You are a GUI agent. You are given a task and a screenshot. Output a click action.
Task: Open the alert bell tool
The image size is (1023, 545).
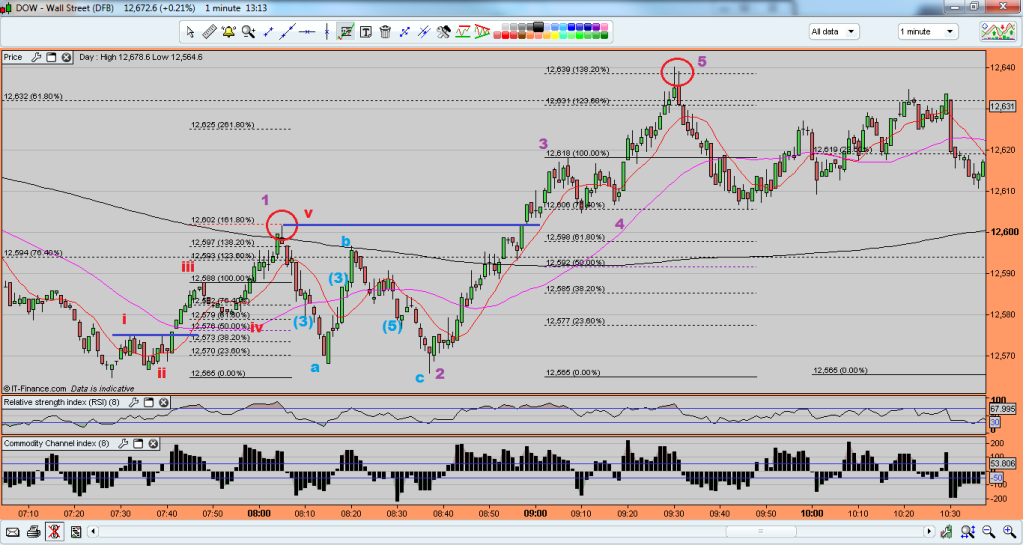click(228, 31)
